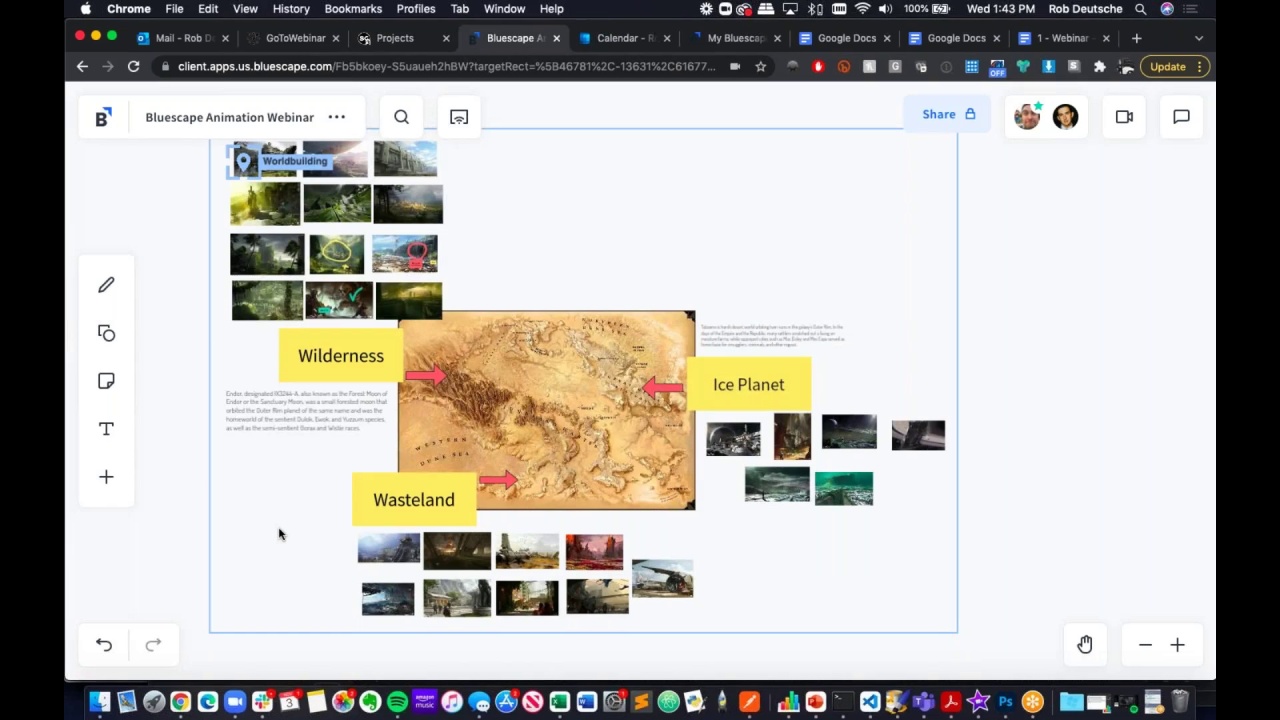Click the Bluescape logo home icon
Image resolution: width=1280 pixels, height=720 pixels.
point(102,117)
